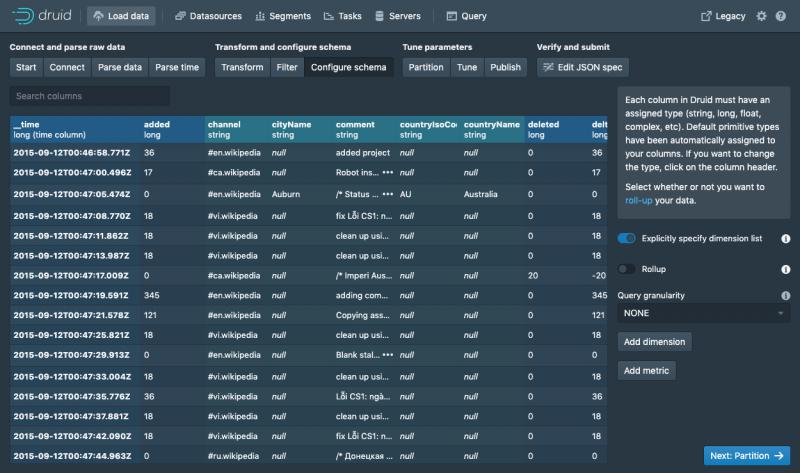Click info icon for Query granularity
The height and width of the screenshot is (473, 800).
point(785,296)
